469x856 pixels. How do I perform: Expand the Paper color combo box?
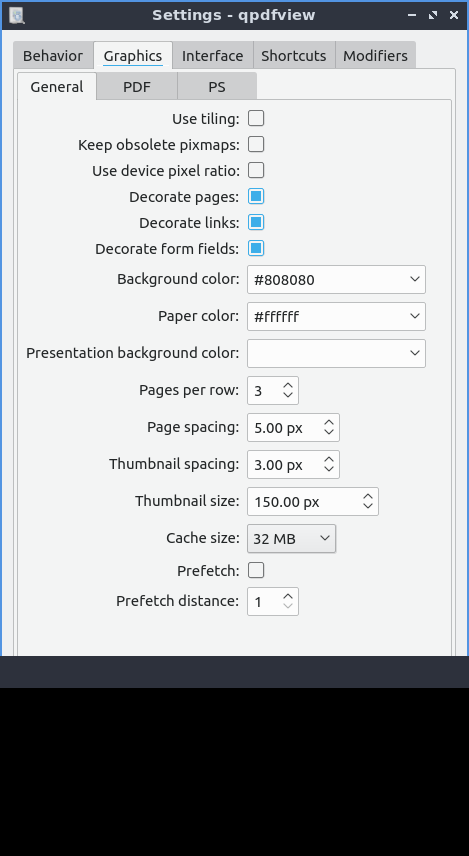(336, 317)
